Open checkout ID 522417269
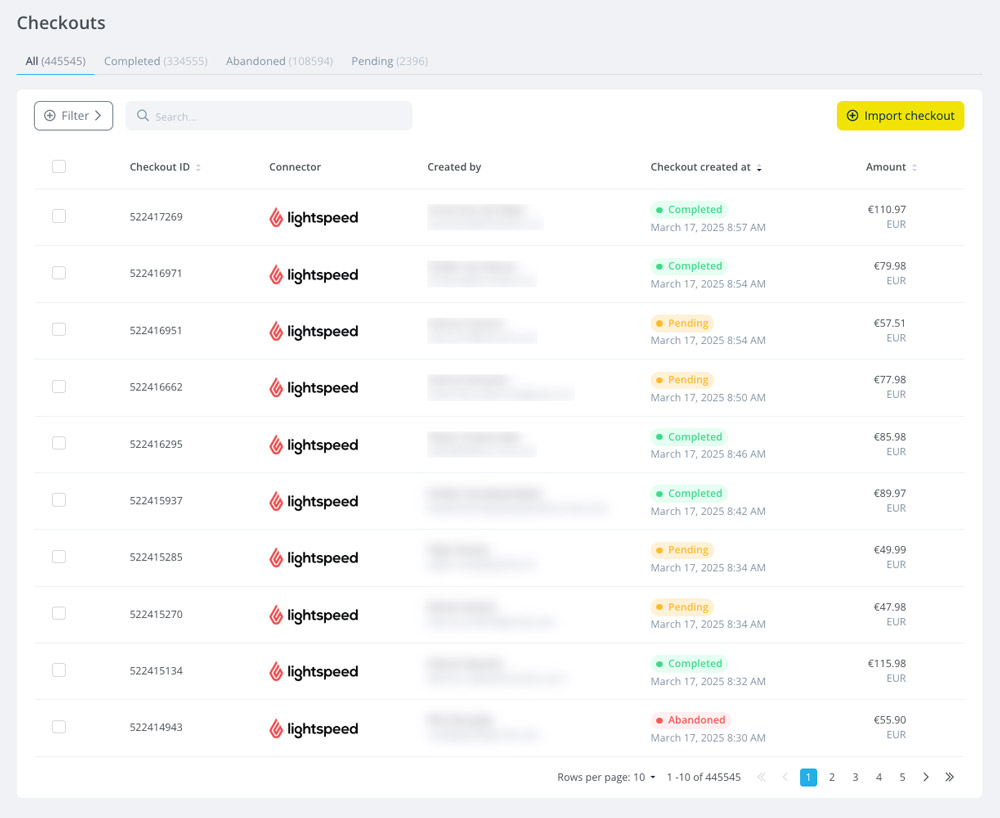 click(156, 217)
